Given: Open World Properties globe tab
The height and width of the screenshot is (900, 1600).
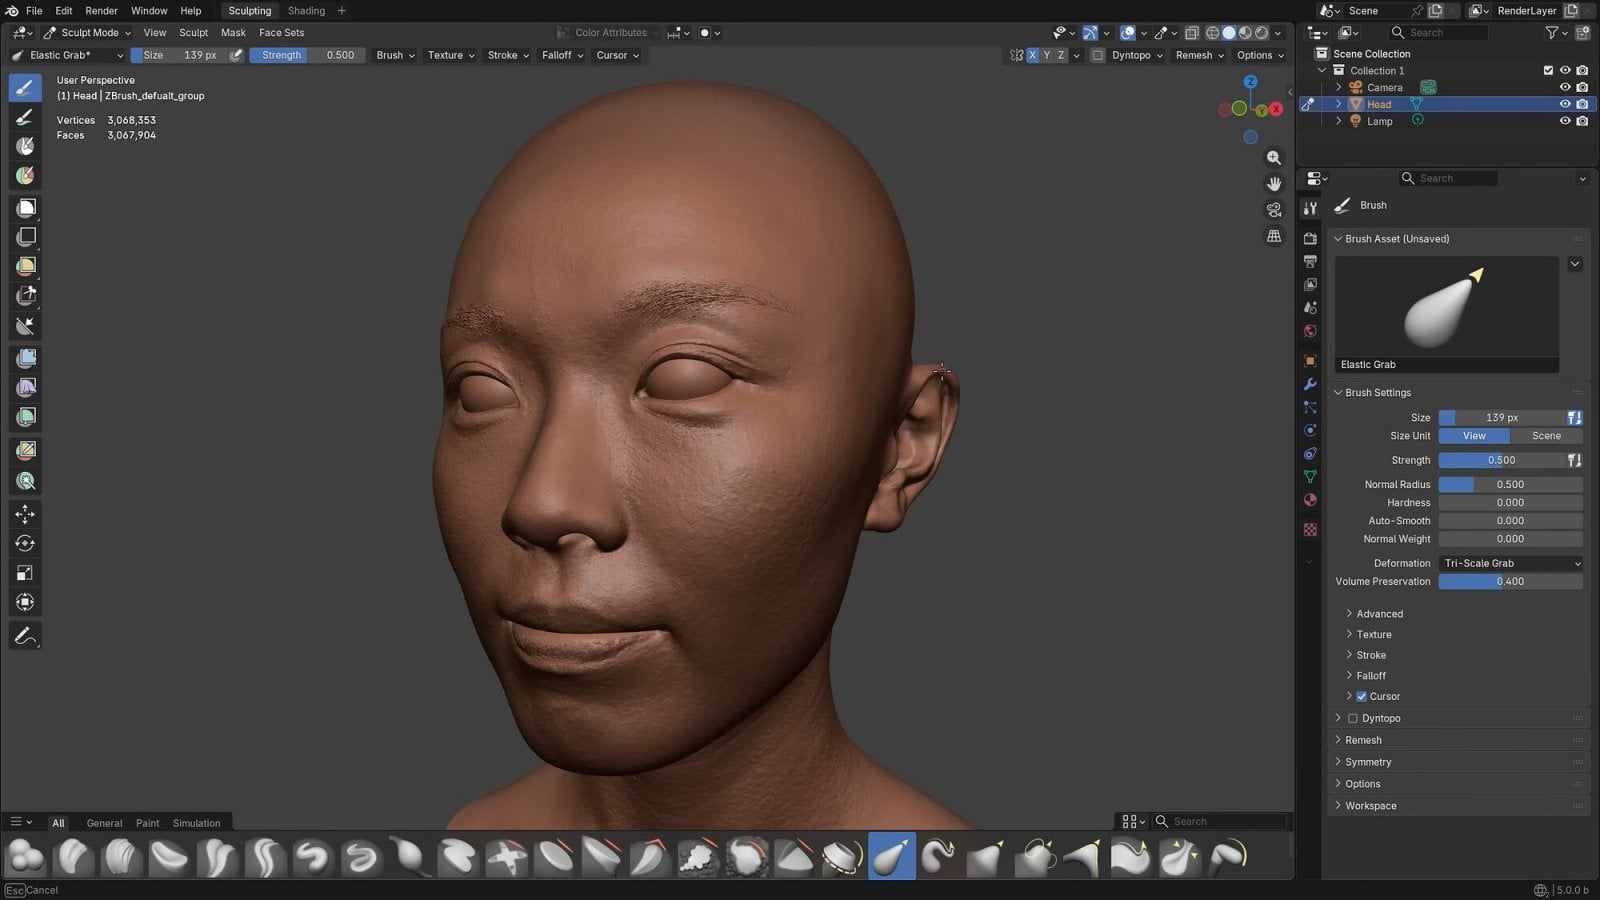Looking at the screenshot, I should (x=1310, y=331).
